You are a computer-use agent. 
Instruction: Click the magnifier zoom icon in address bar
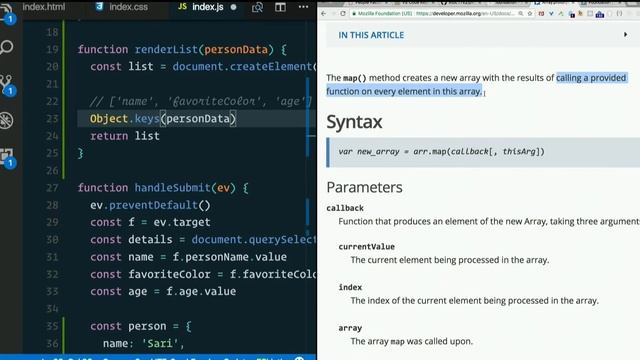(x=521, y=13)
